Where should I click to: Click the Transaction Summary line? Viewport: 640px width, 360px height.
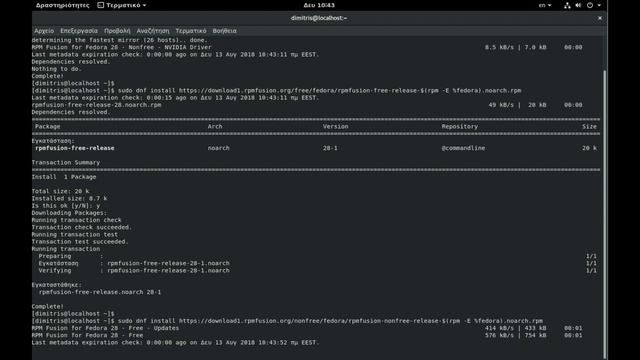66,162
